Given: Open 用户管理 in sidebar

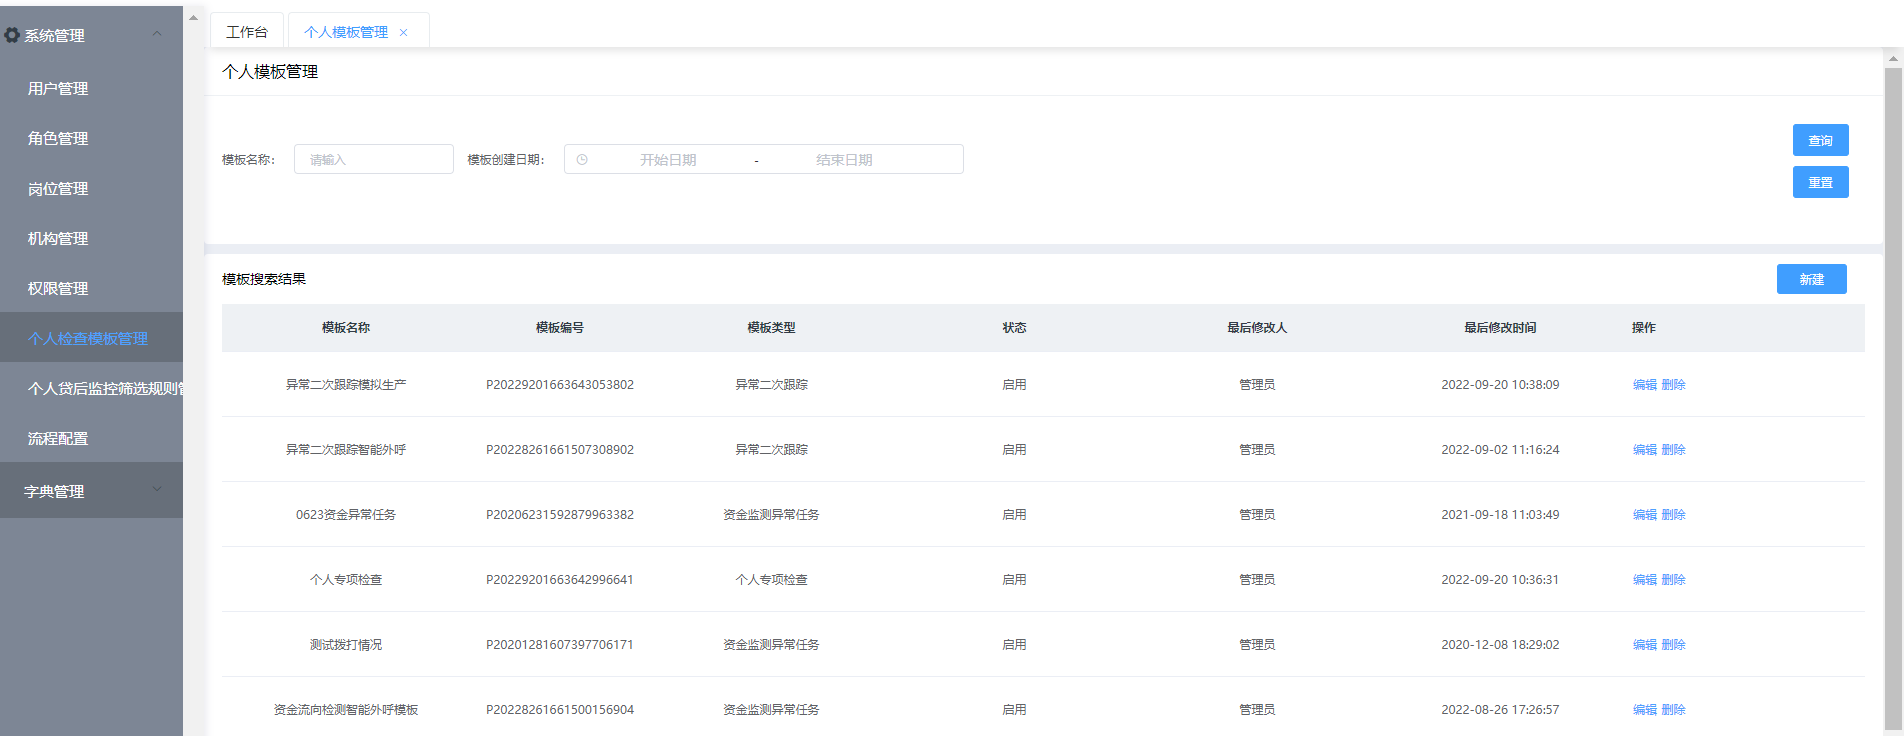Looking at the screenshot, I should [58, 88].
